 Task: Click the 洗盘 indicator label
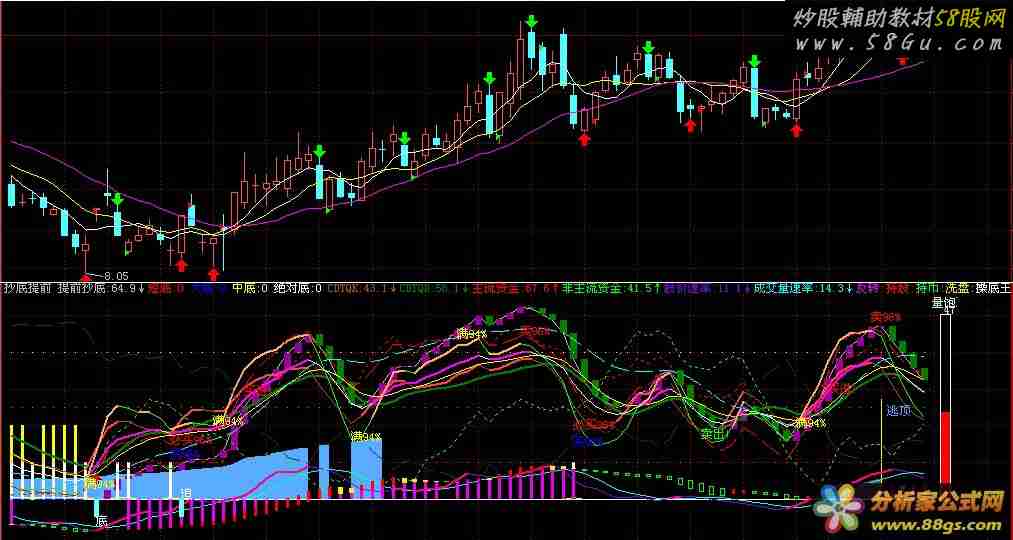957,288
